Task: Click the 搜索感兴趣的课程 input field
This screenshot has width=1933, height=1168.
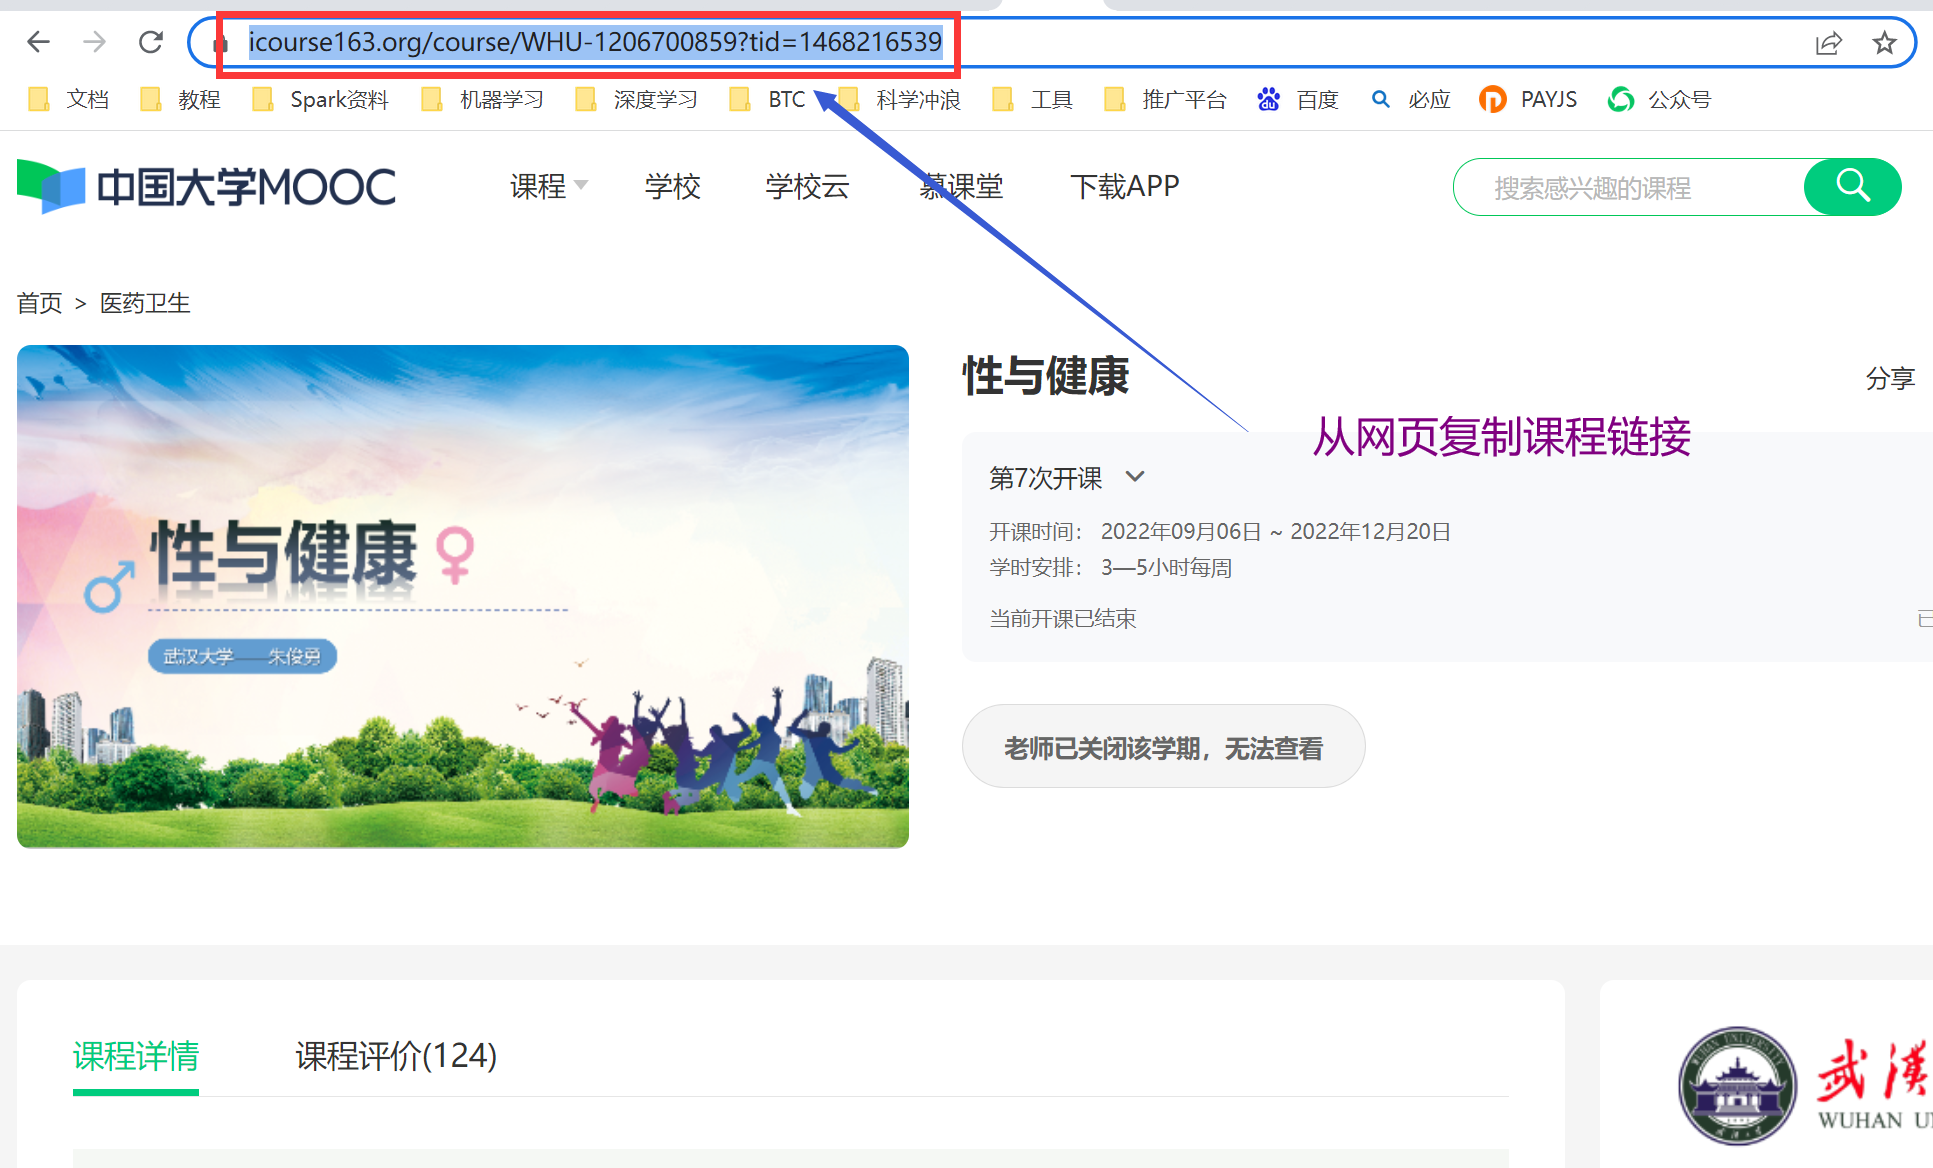Action: (1638, 185)
